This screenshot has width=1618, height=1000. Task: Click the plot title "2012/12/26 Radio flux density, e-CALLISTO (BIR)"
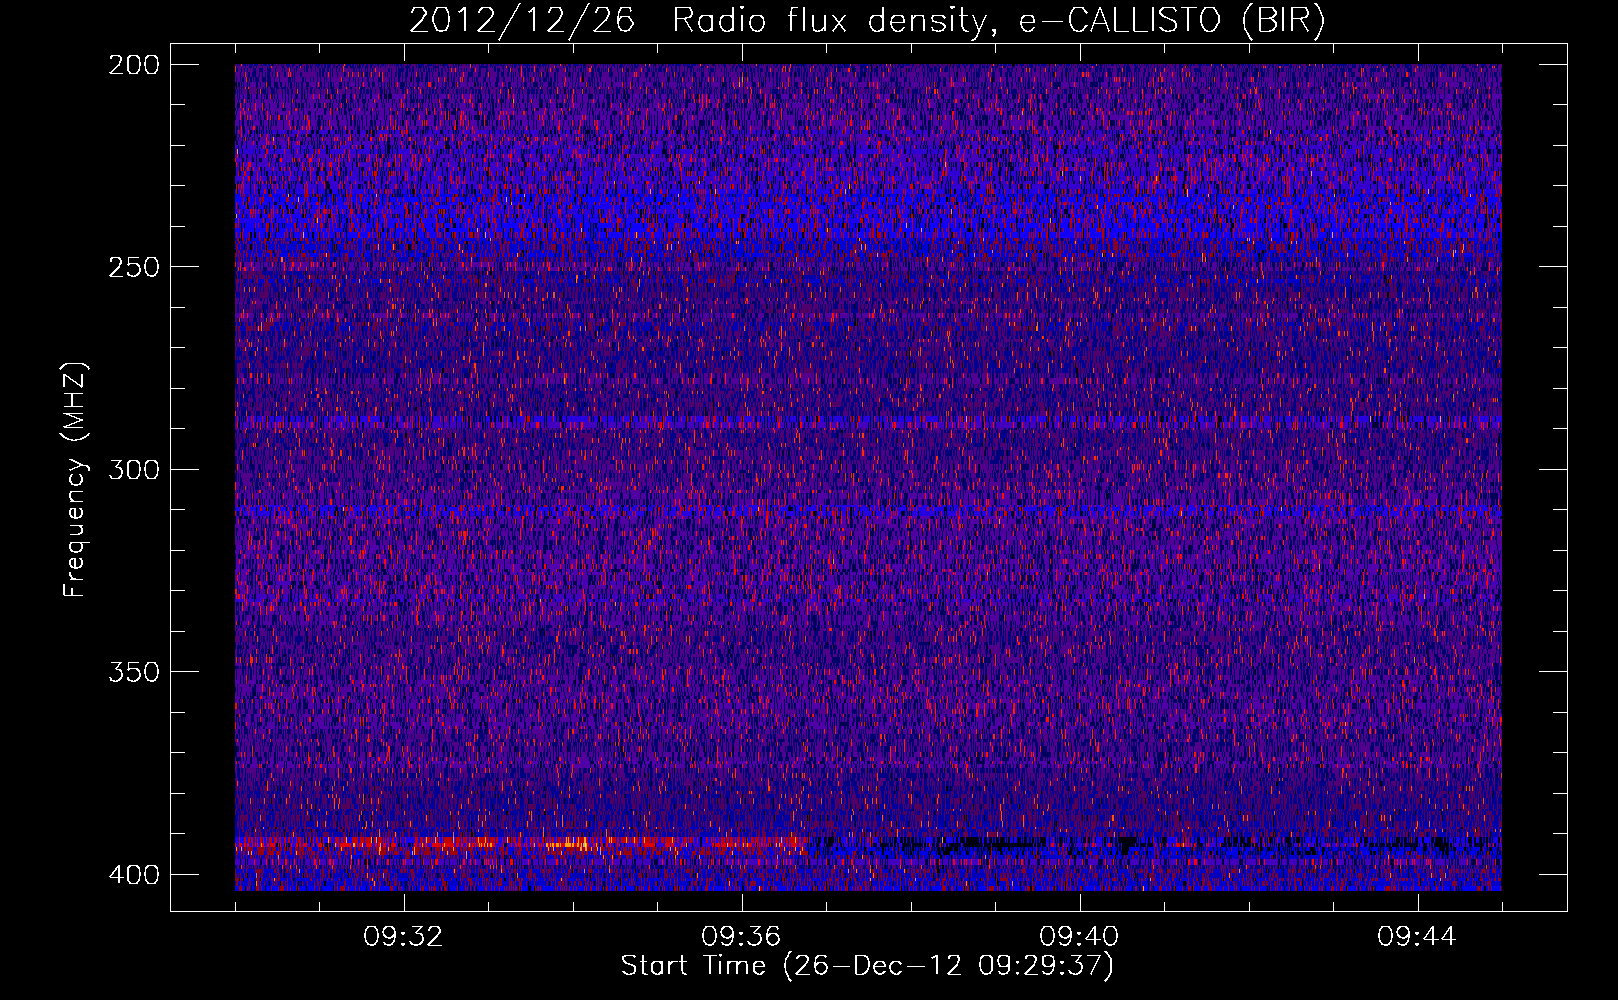point(867,21)
